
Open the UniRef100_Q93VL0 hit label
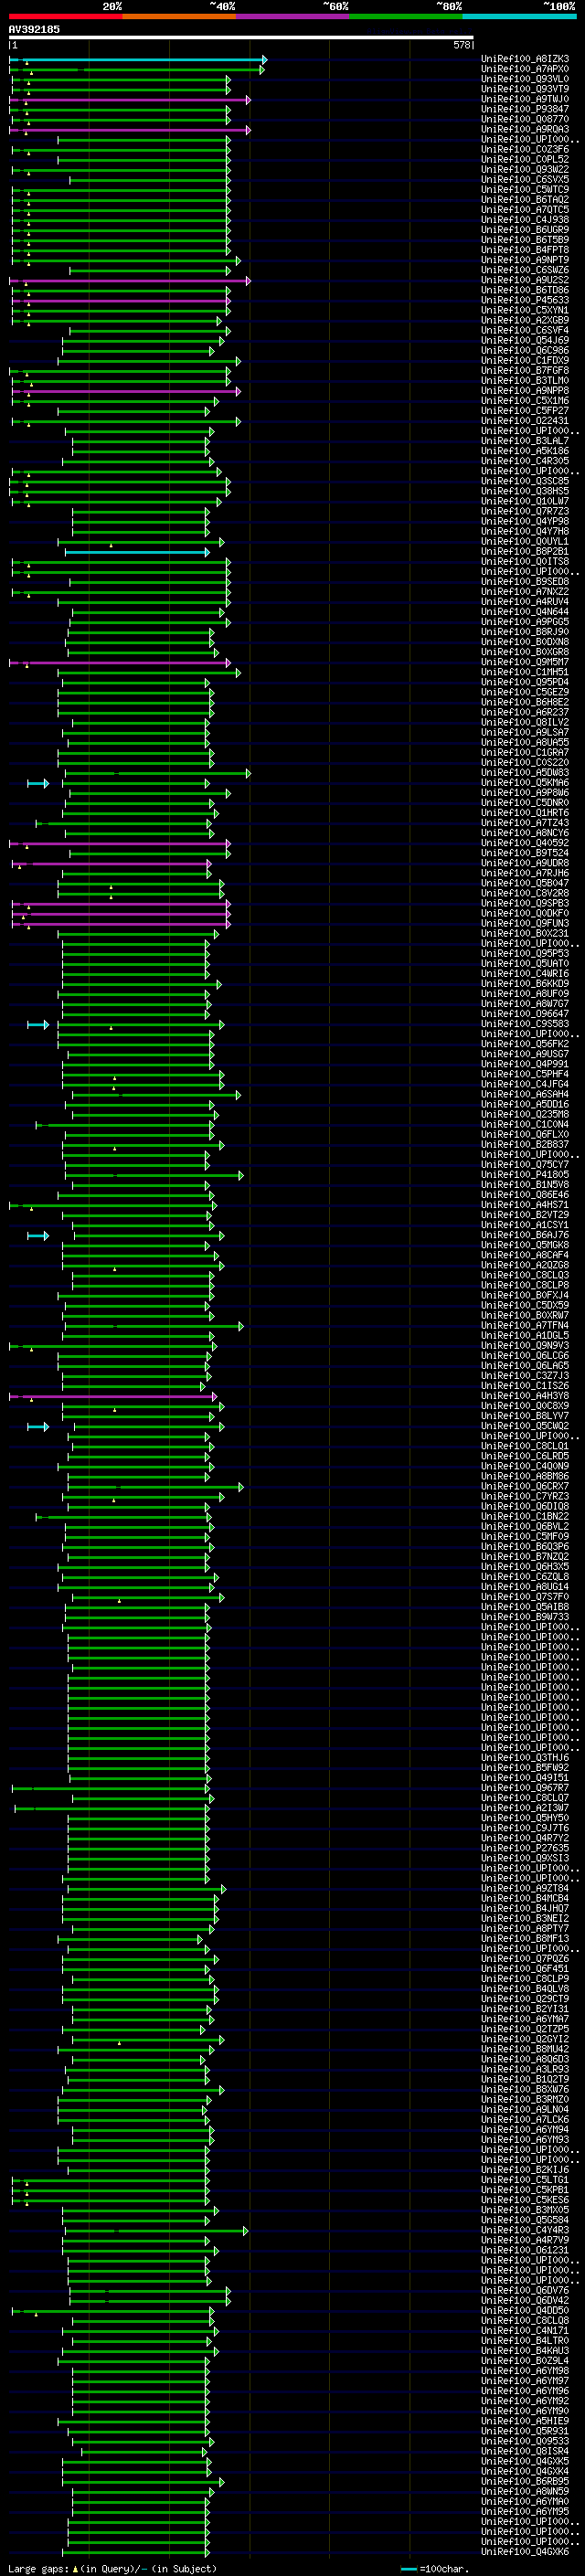click(524, 79)
